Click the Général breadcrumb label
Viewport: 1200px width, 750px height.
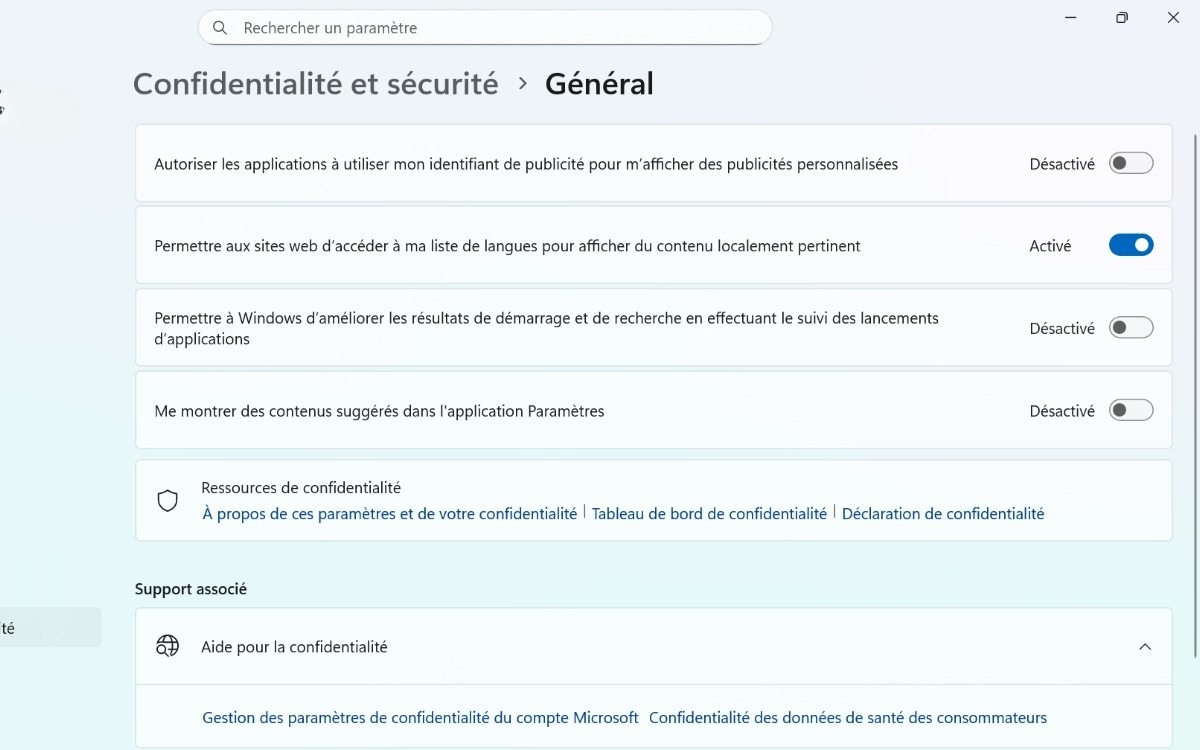[599, 84]
